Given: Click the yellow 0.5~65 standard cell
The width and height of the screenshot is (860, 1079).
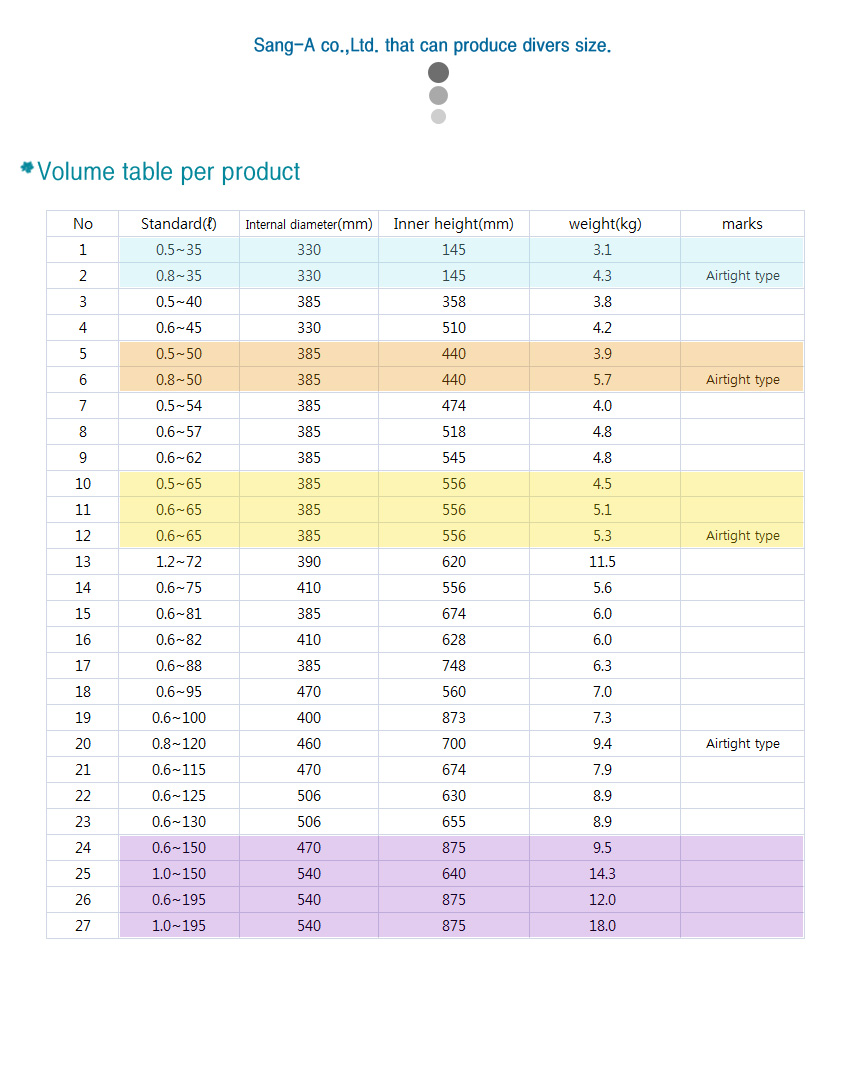Looking at the screenshot, I should [179, 484].
